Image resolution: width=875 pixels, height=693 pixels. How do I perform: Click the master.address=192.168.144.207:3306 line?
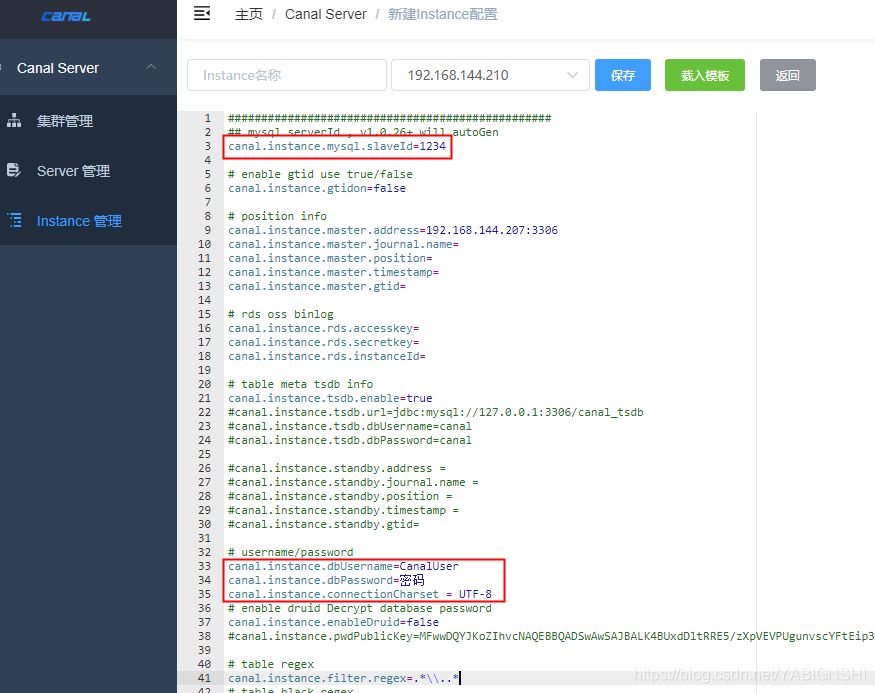pos(393,230)
